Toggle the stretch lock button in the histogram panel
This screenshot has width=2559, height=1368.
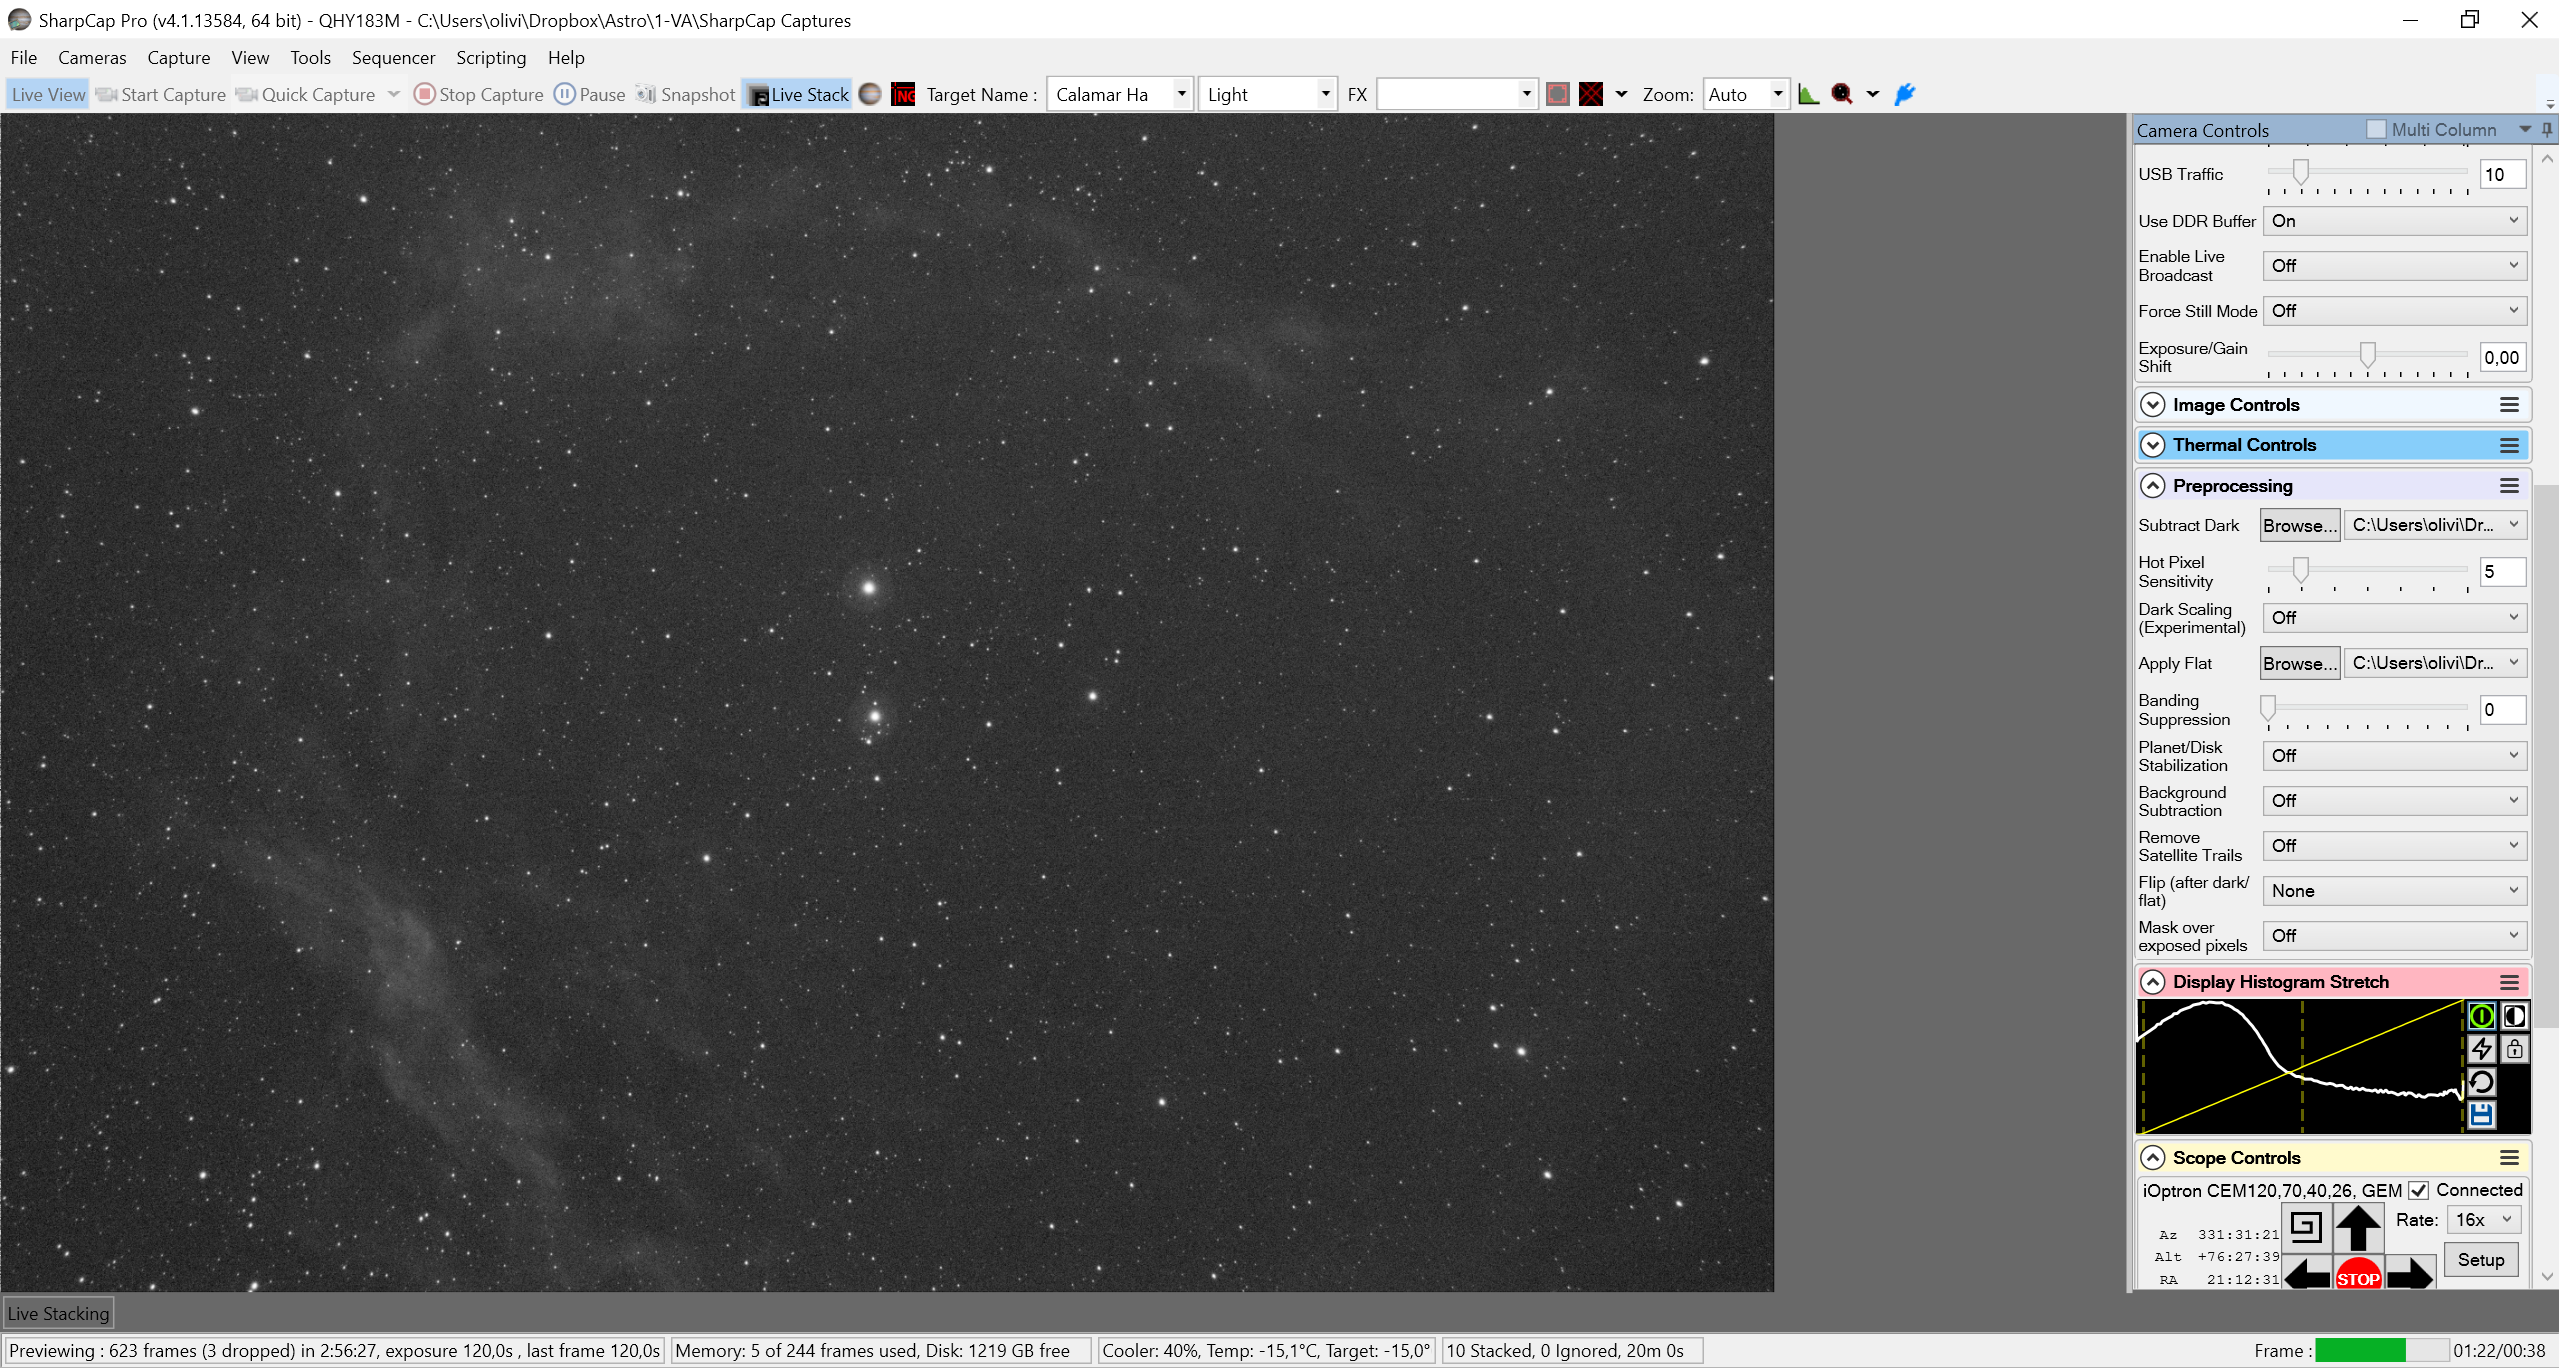[2514, 1049]
